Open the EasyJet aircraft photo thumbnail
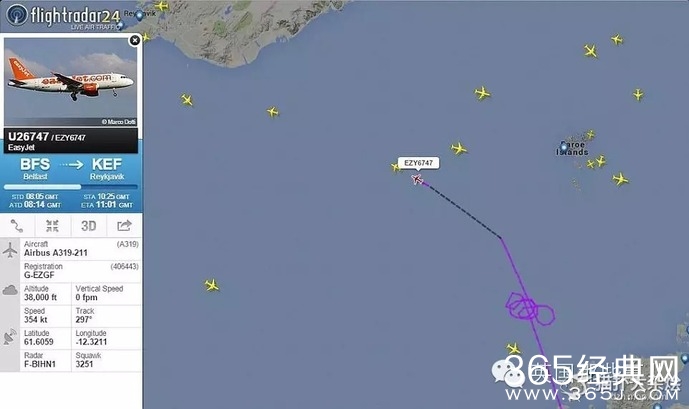Screen dimensions: 689x409 (70, 82)
